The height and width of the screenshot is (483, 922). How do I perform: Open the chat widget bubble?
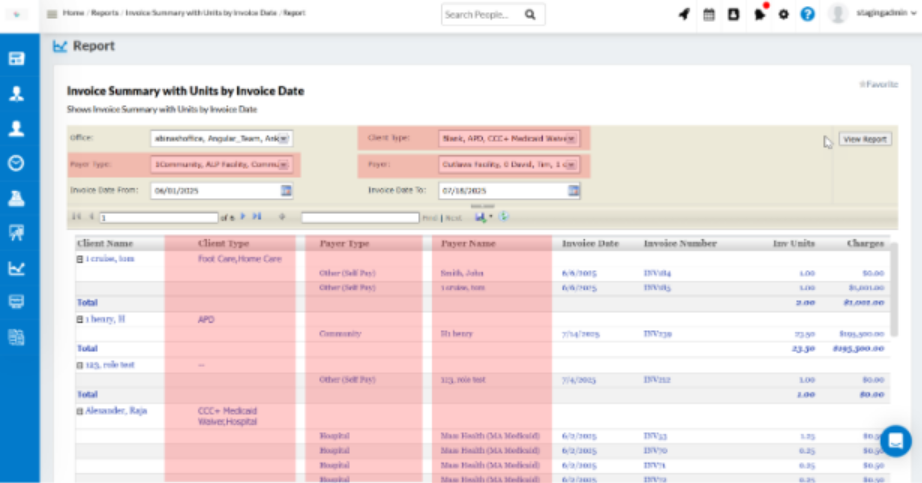click(x=896, y=441)
